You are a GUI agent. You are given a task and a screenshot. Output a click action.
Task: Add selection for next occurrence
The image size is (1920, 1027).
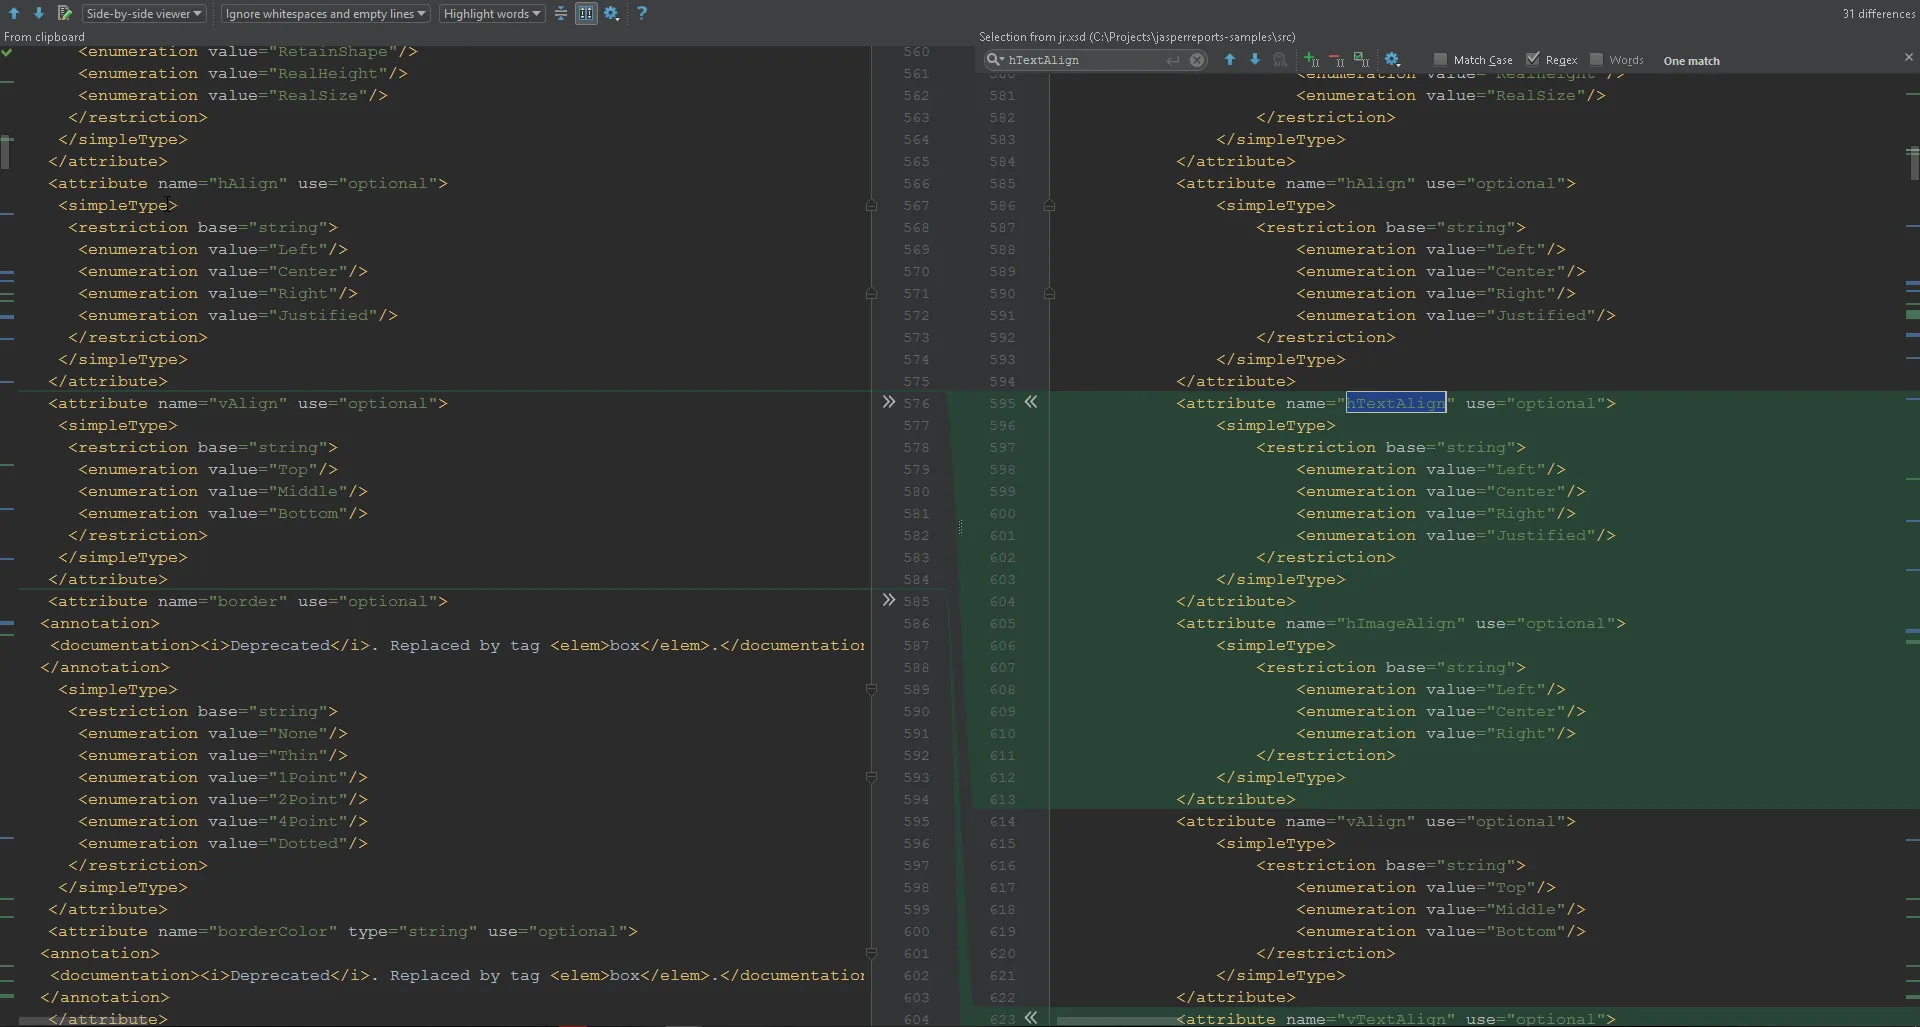point(1311,60)
